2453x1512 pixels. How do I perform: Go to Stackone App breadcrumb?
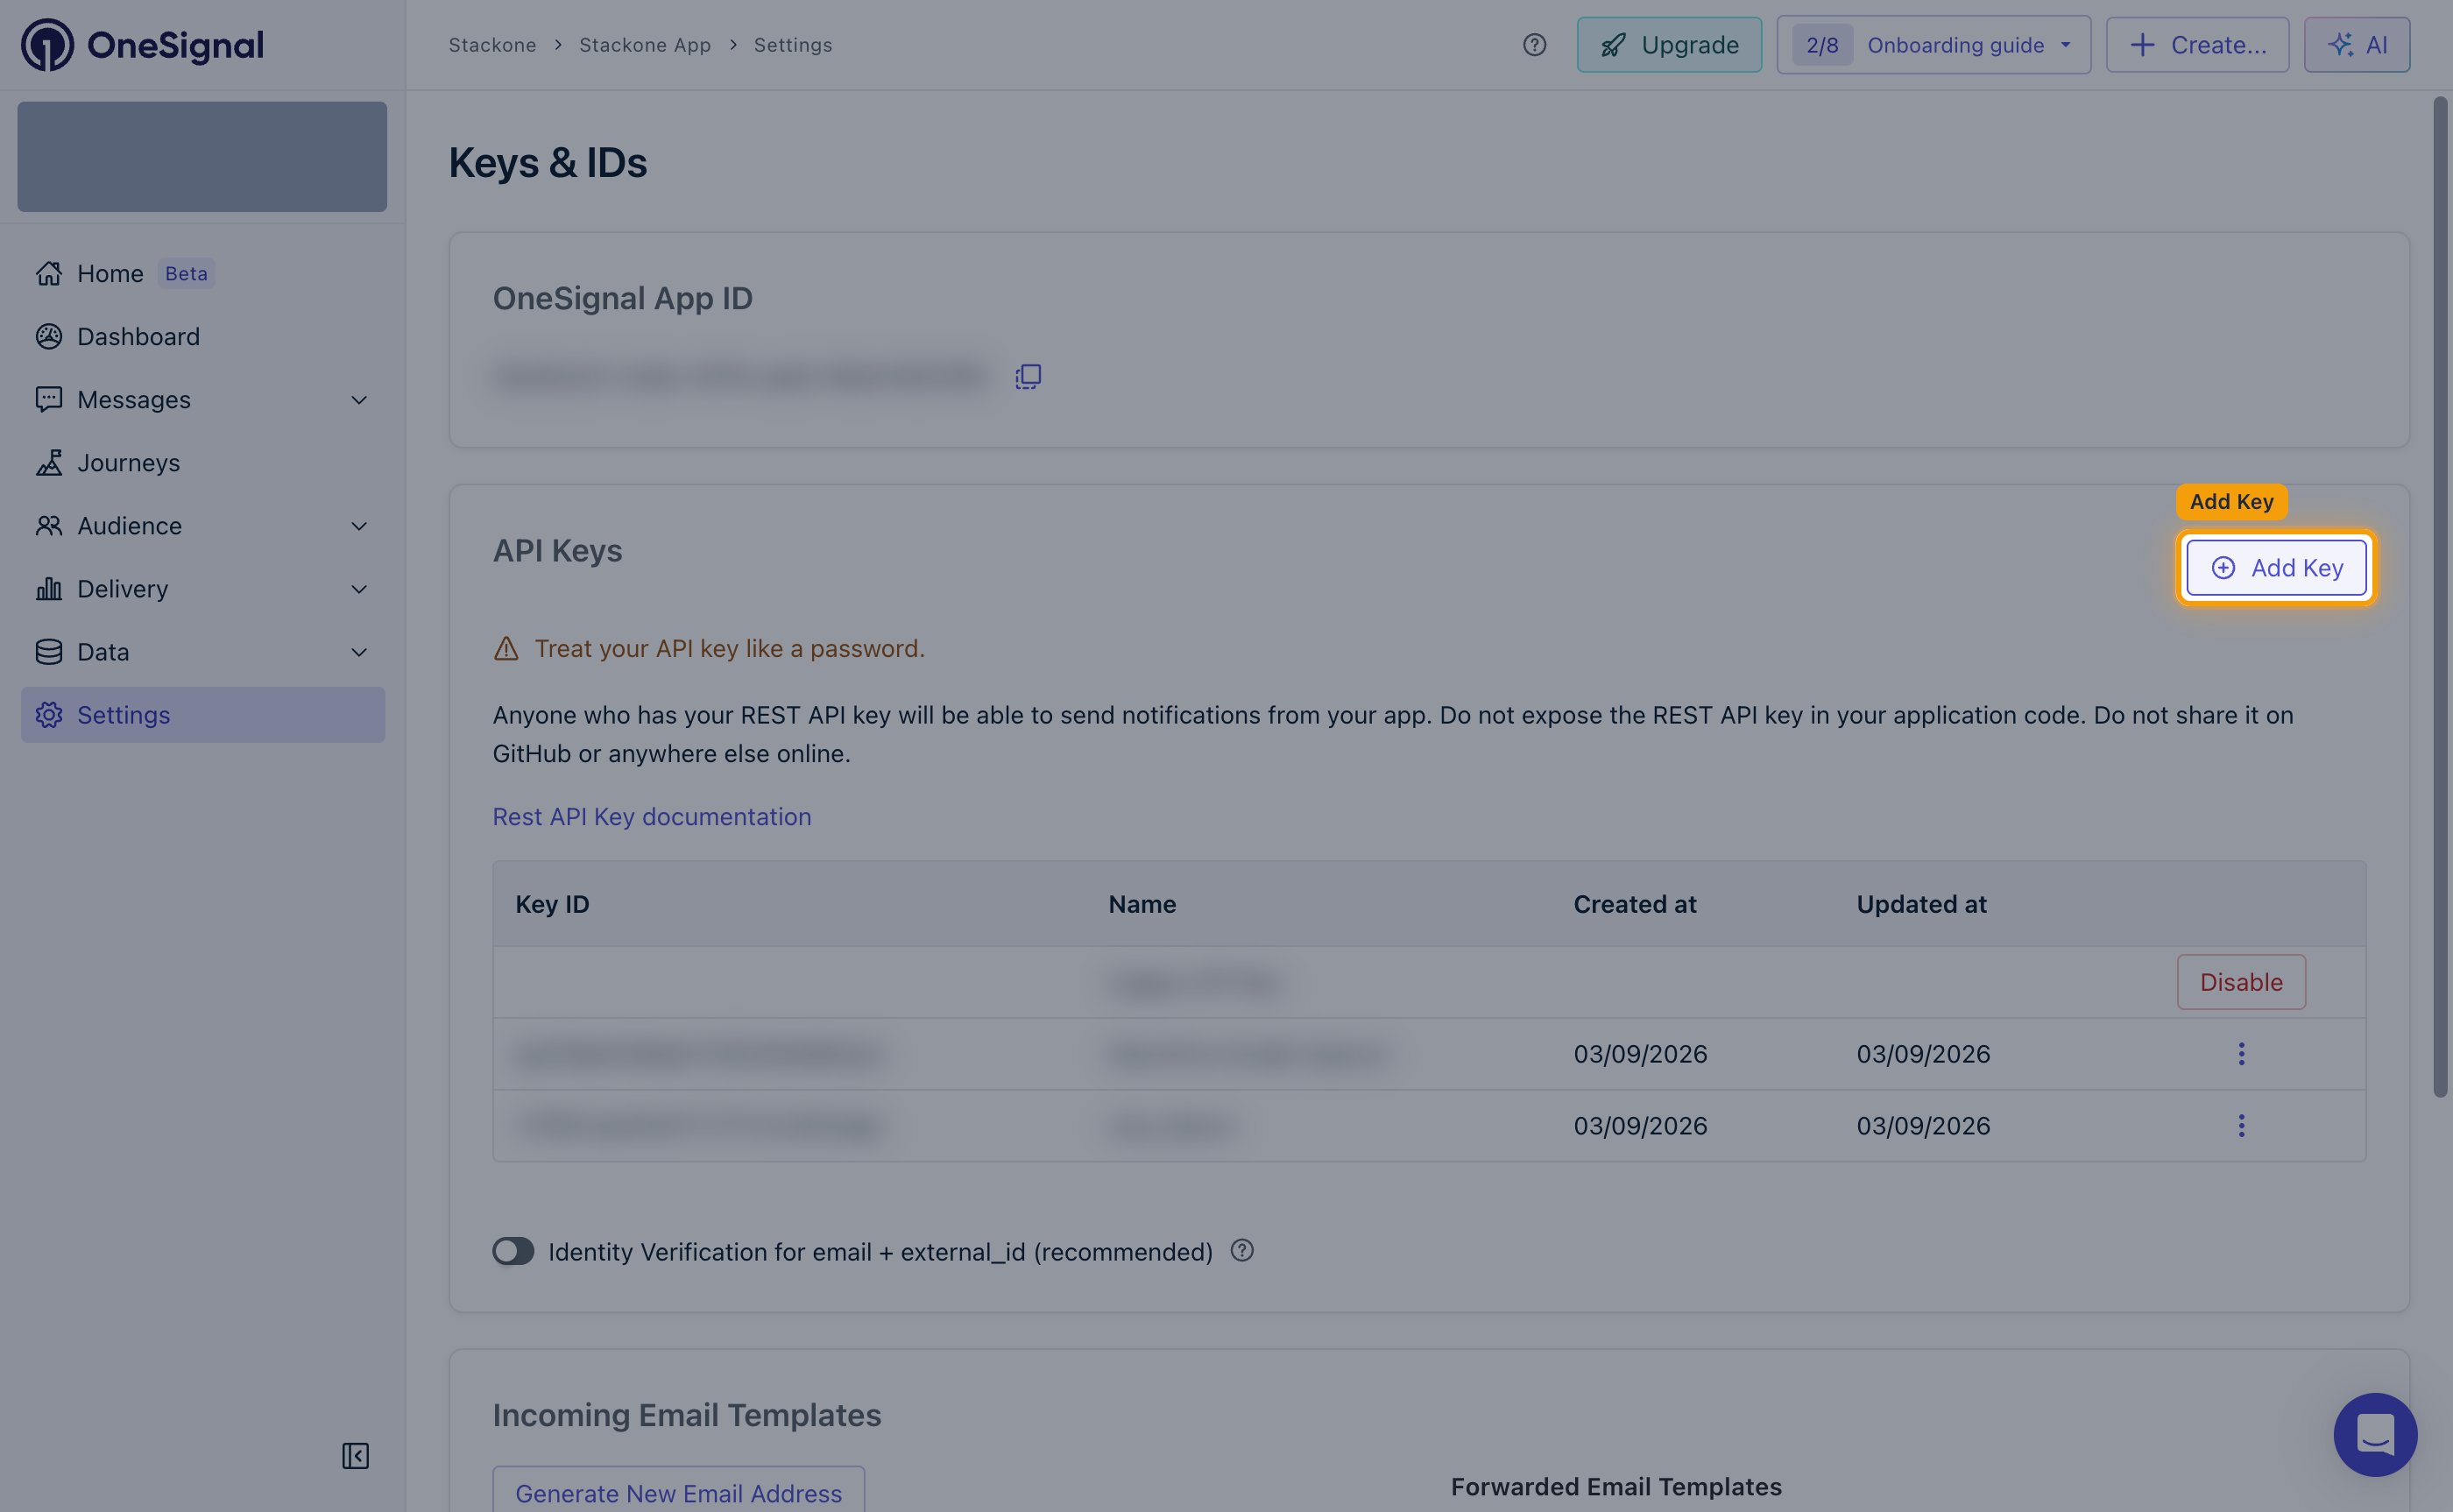[645, 45]
